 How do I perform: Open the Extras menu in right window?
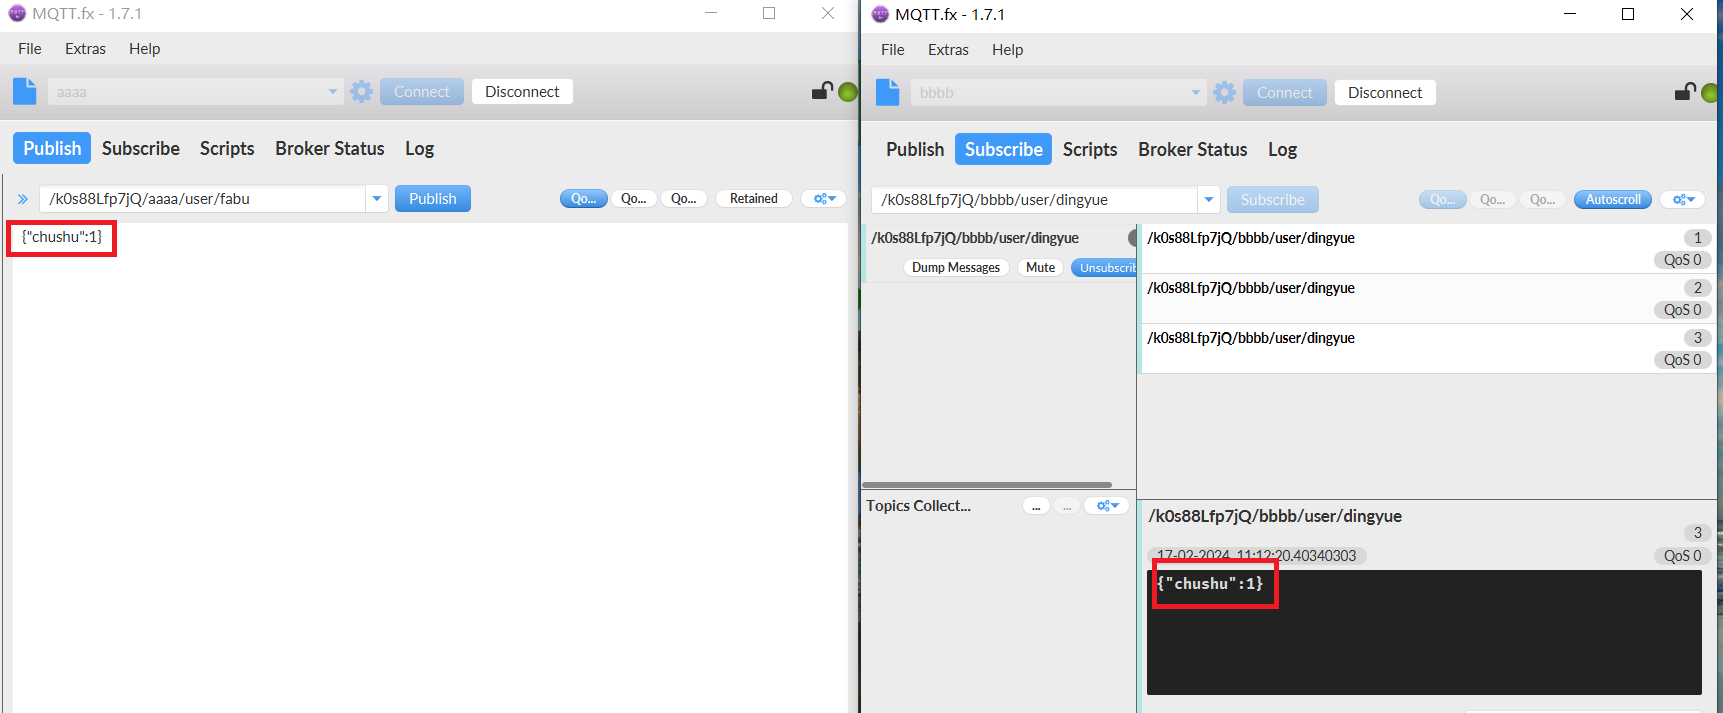coord(947,50)
